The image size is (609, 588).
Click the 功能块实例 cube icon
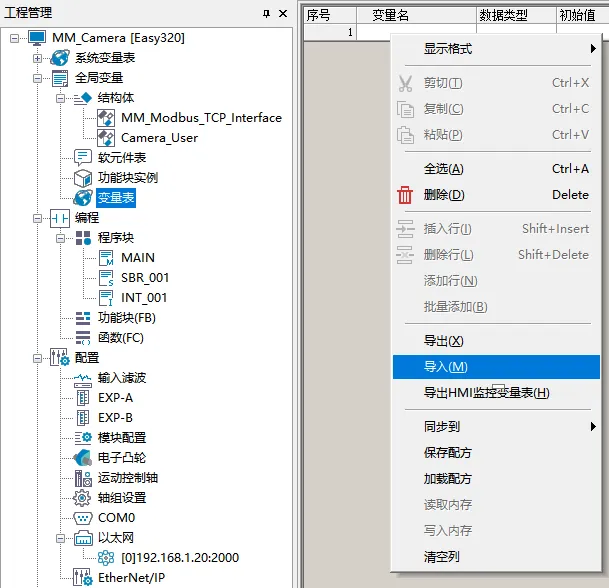coord(83,178)
